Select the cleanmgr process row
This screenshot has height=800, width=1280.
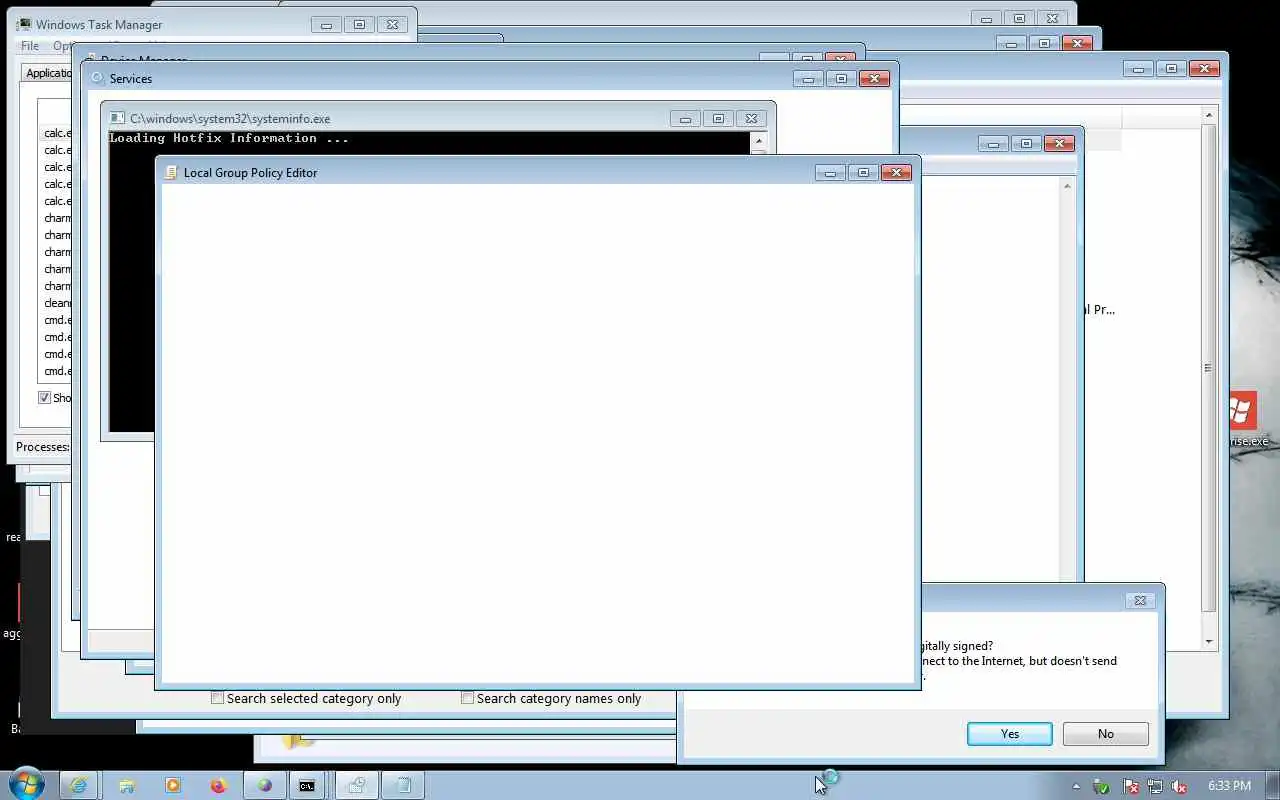click(57, 303)
